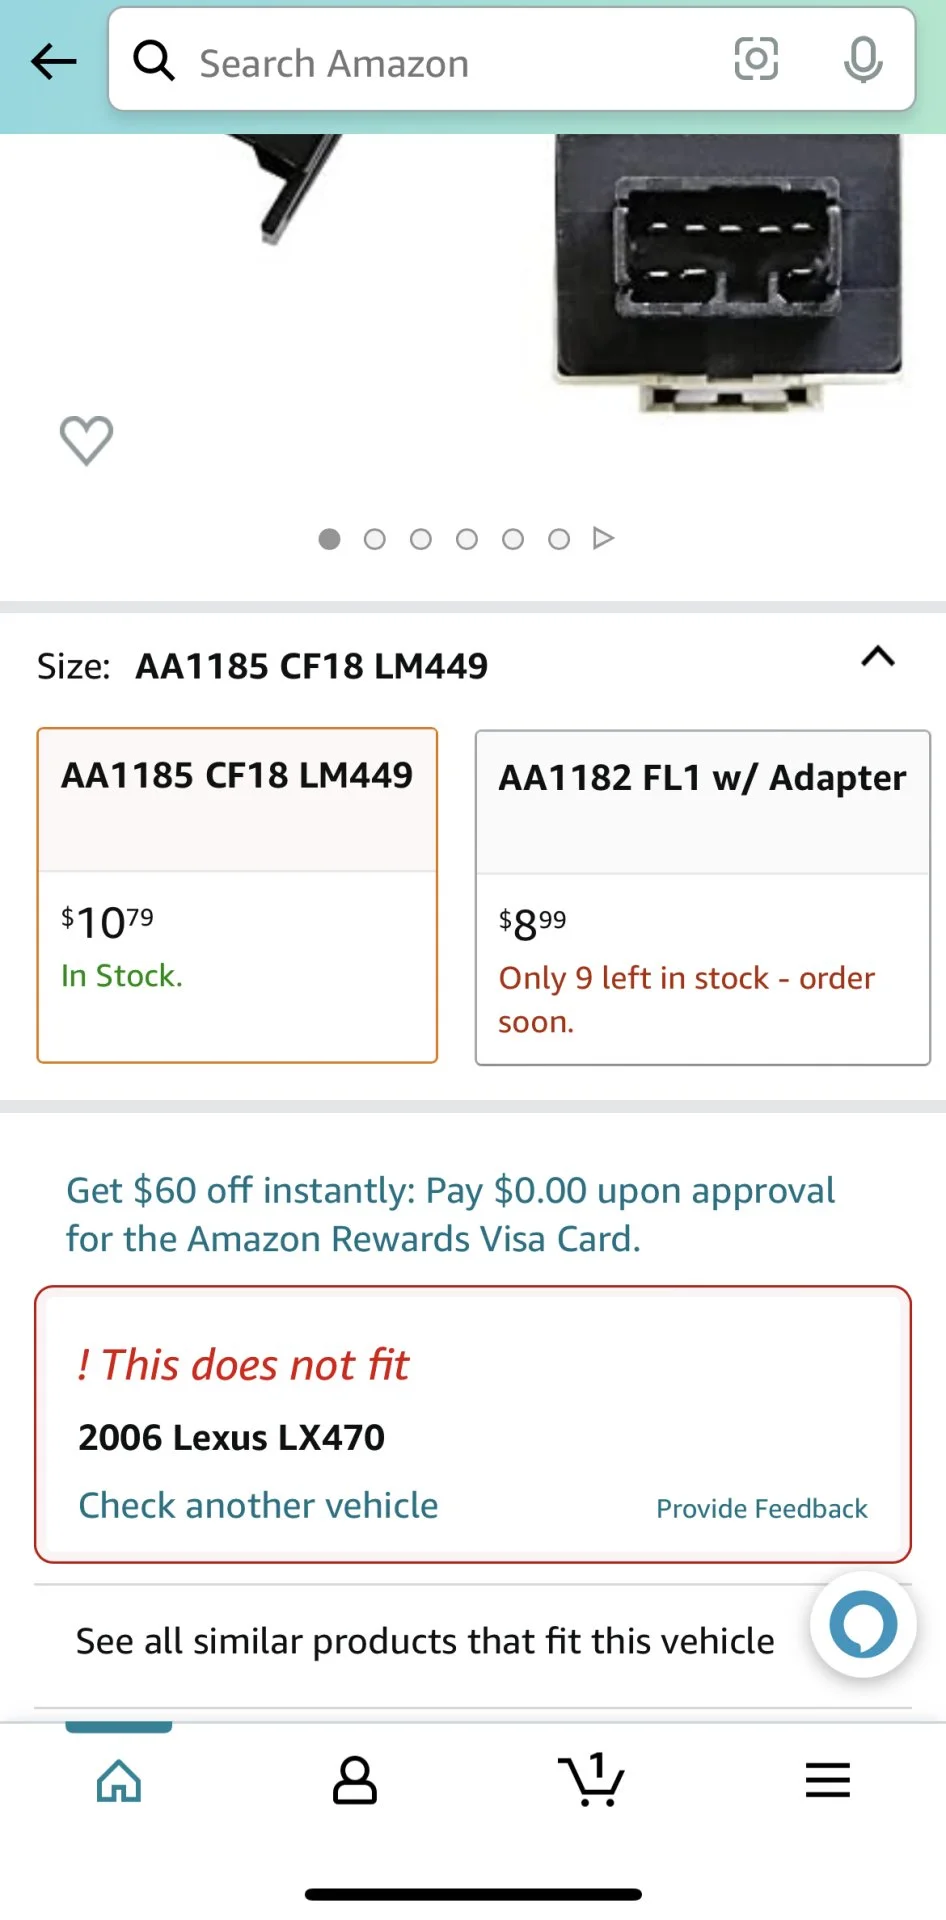Image resolution: width=946 pixels, height=1920 pixels.
Task: Open See all similar products that fit
Action: [425, 1641]
